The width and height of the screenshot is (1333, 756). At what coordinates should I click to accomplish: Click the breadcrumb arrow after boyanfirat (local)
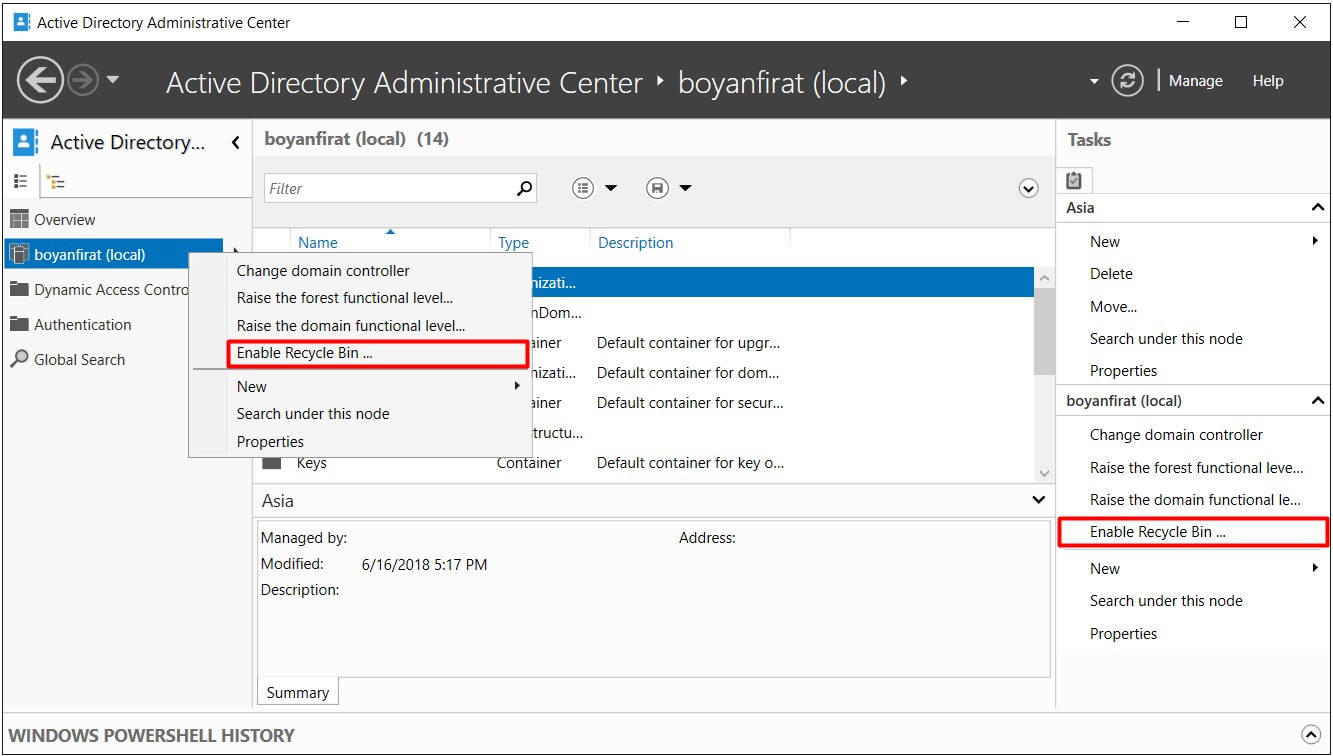904,81
